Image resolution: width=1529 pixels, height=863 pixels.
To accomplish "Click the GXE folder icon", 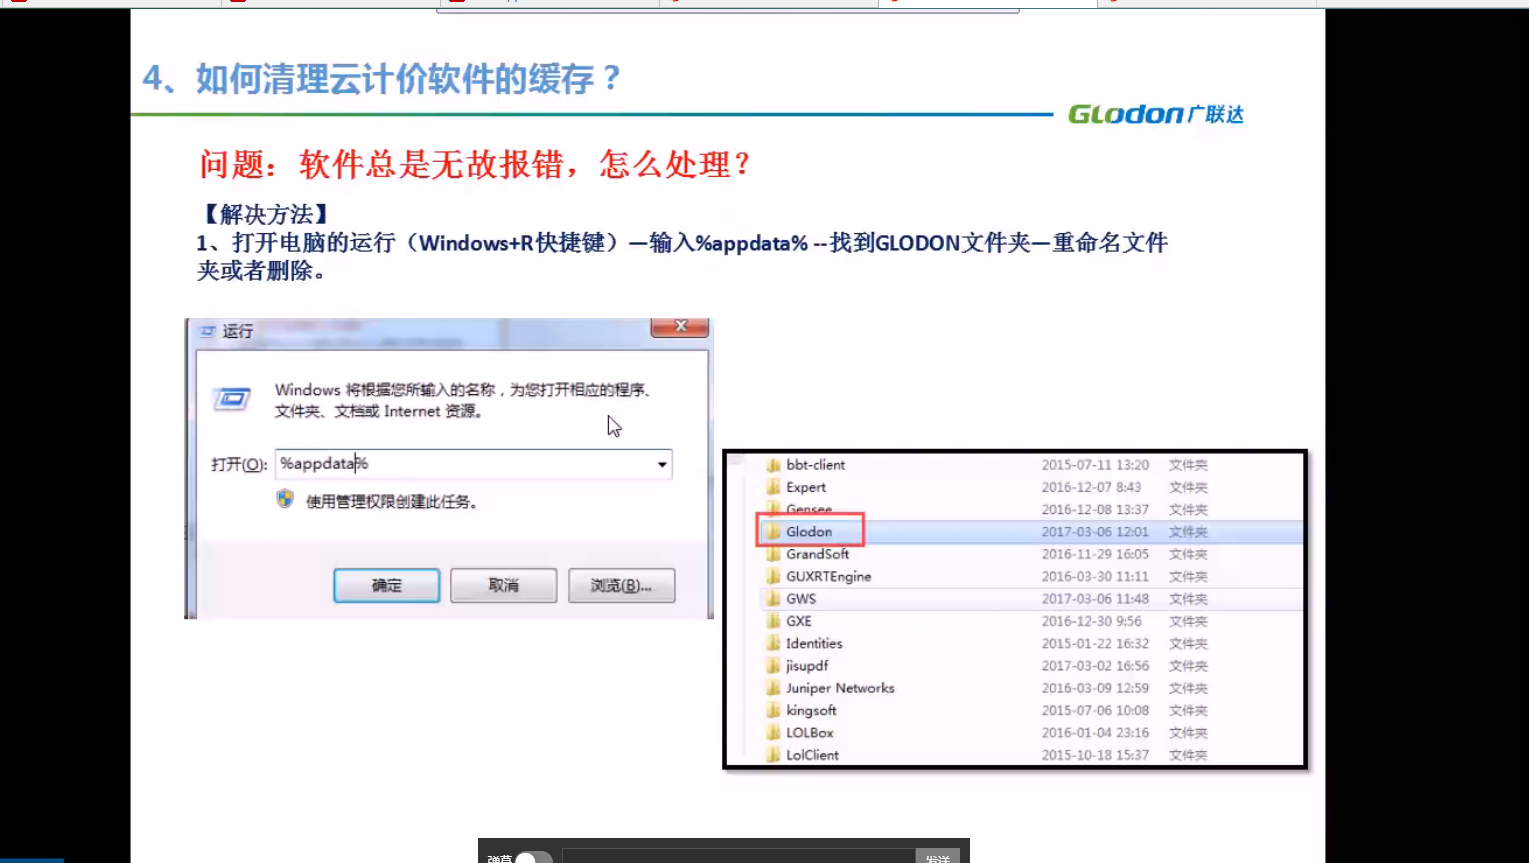I will [773, 621].
